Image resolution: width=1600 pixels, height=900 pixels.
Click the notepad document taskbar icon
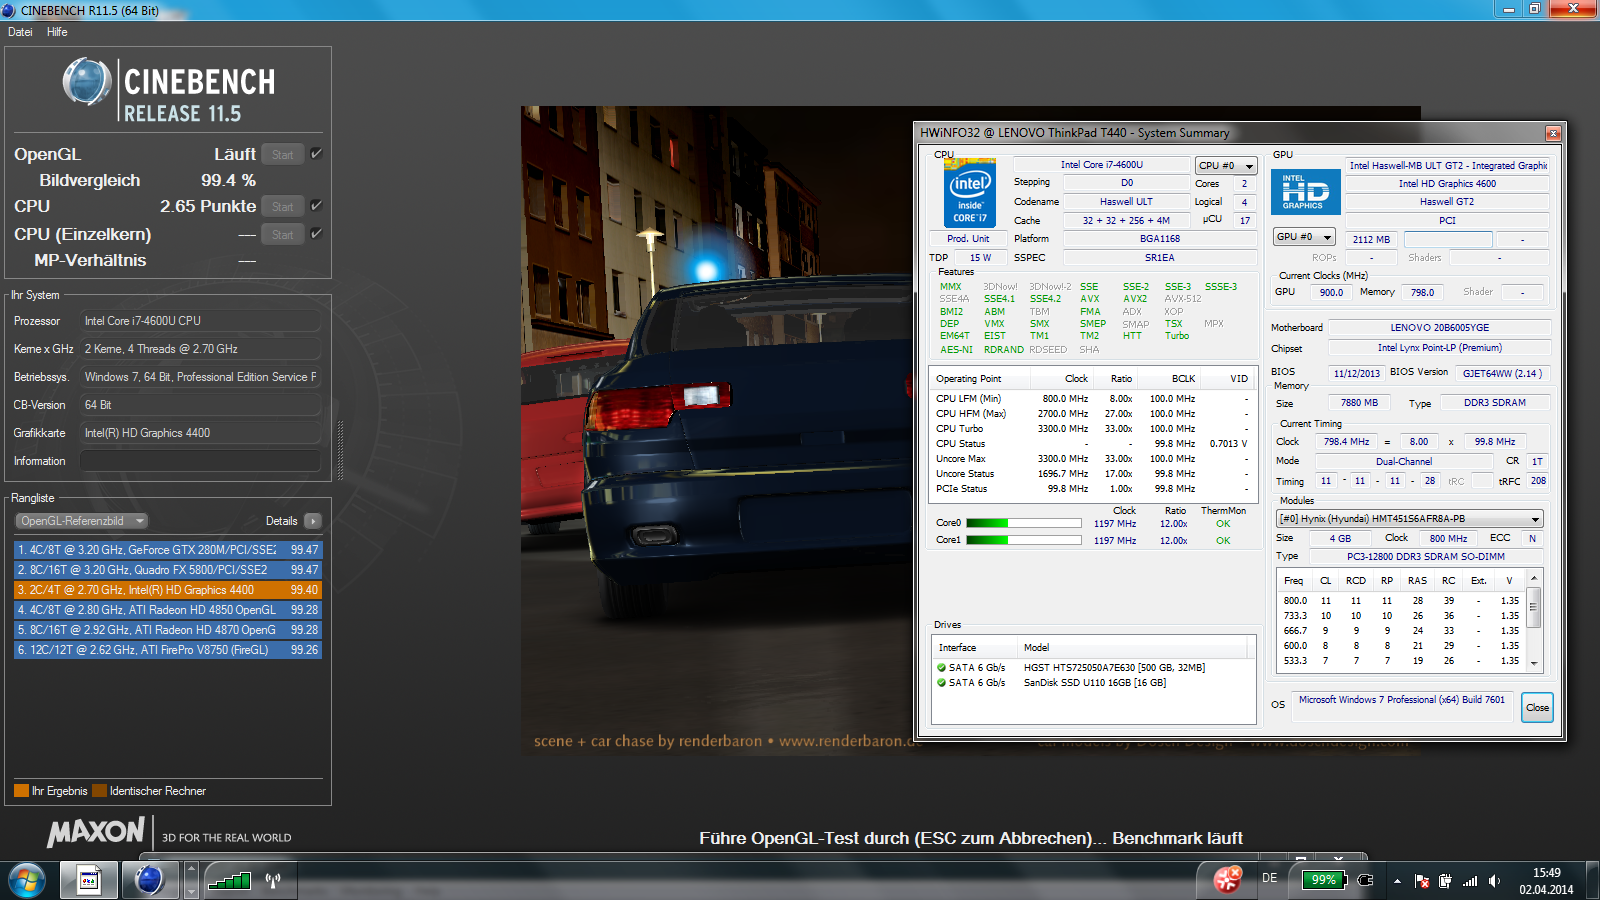(89, 880)
